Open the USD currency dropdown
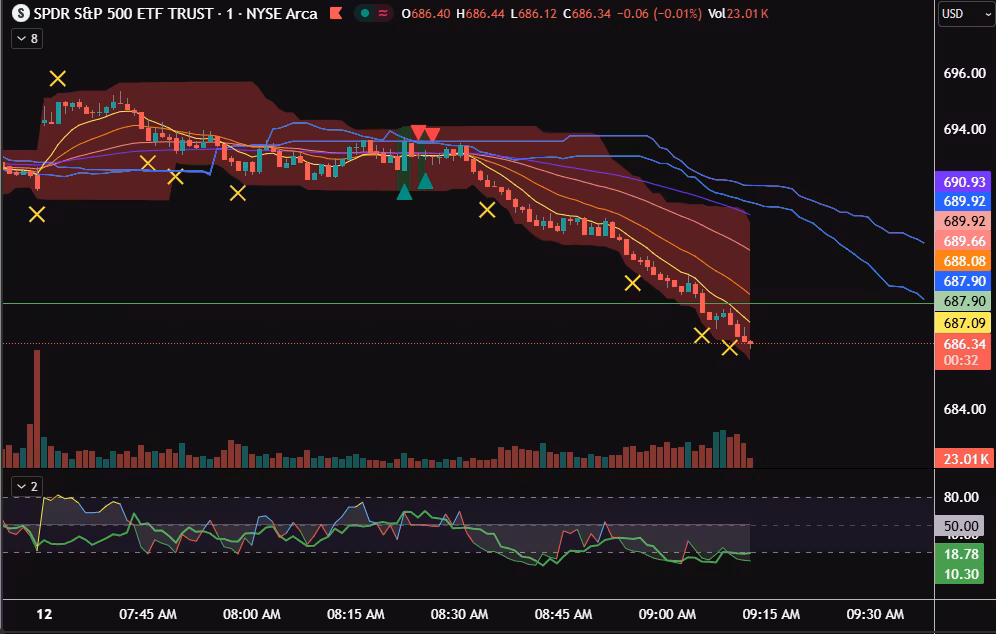This screenshot has height=634, width=996. point(964,14)
